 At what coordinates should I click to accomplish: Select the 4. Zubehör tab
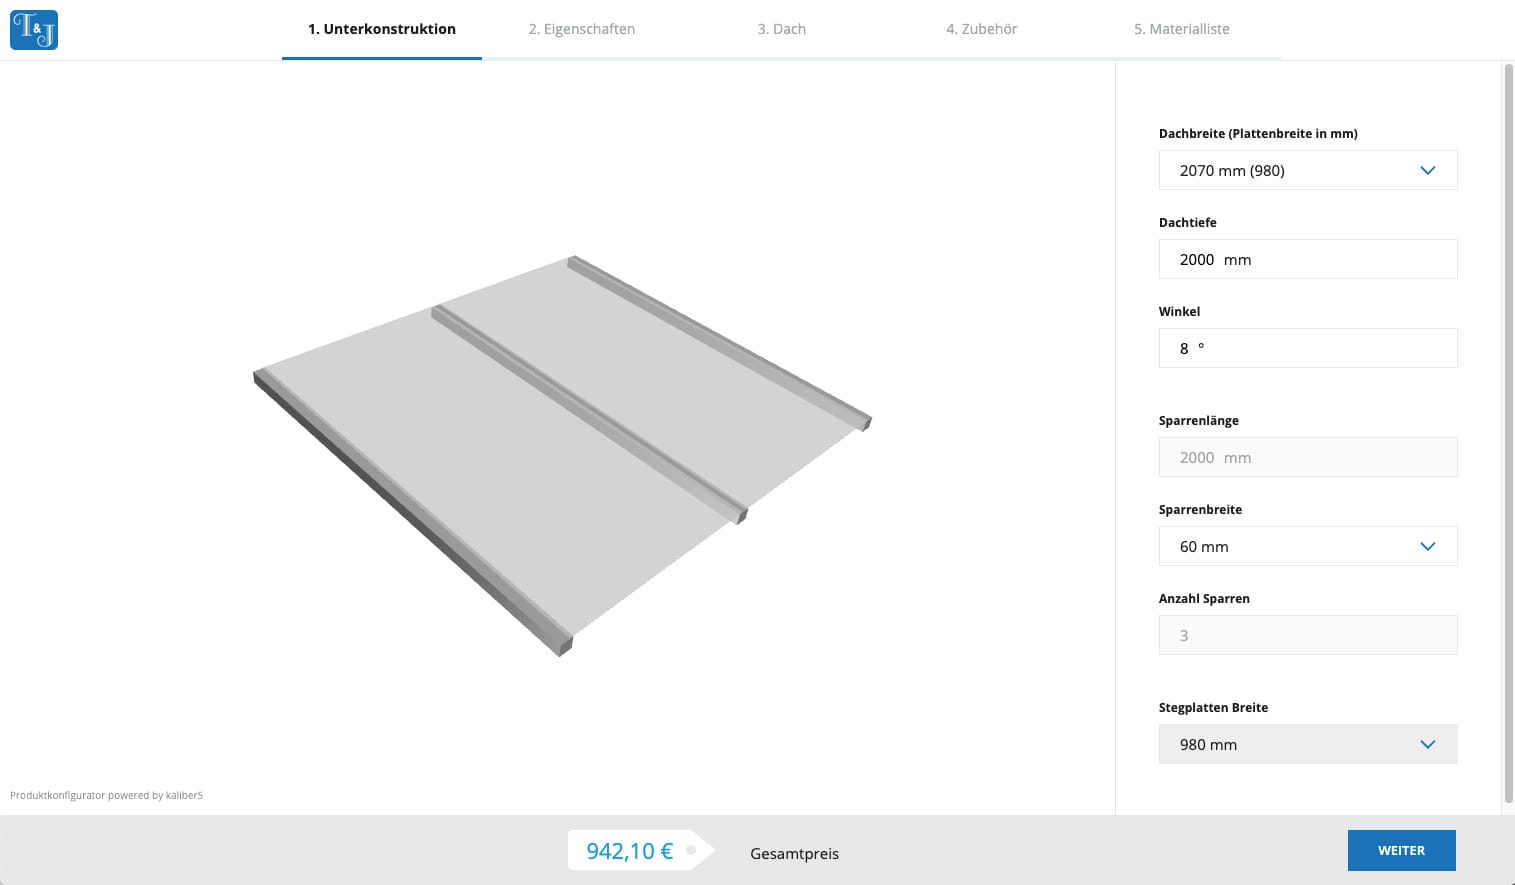click(982, 29)
